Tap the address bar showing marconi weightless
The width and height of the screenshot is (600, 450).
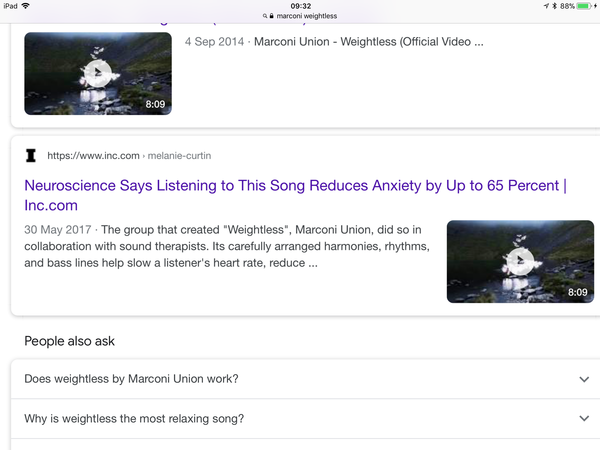pos(300,16)
